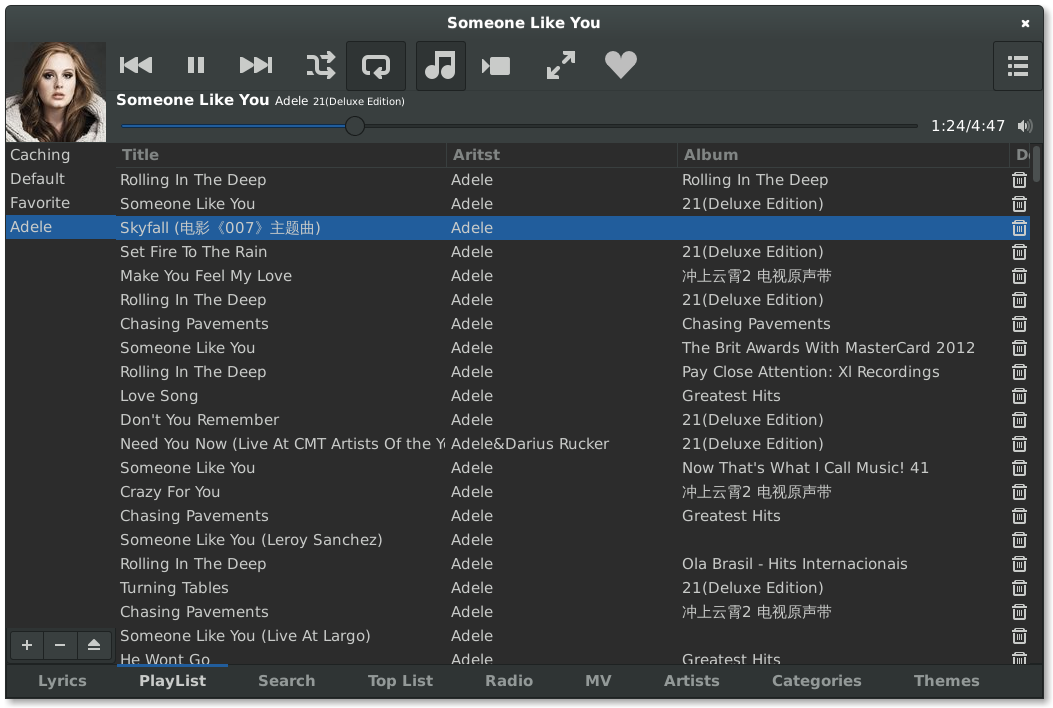1053x708 pixels.
Task: Open the Top List tab
Action: 400,680
